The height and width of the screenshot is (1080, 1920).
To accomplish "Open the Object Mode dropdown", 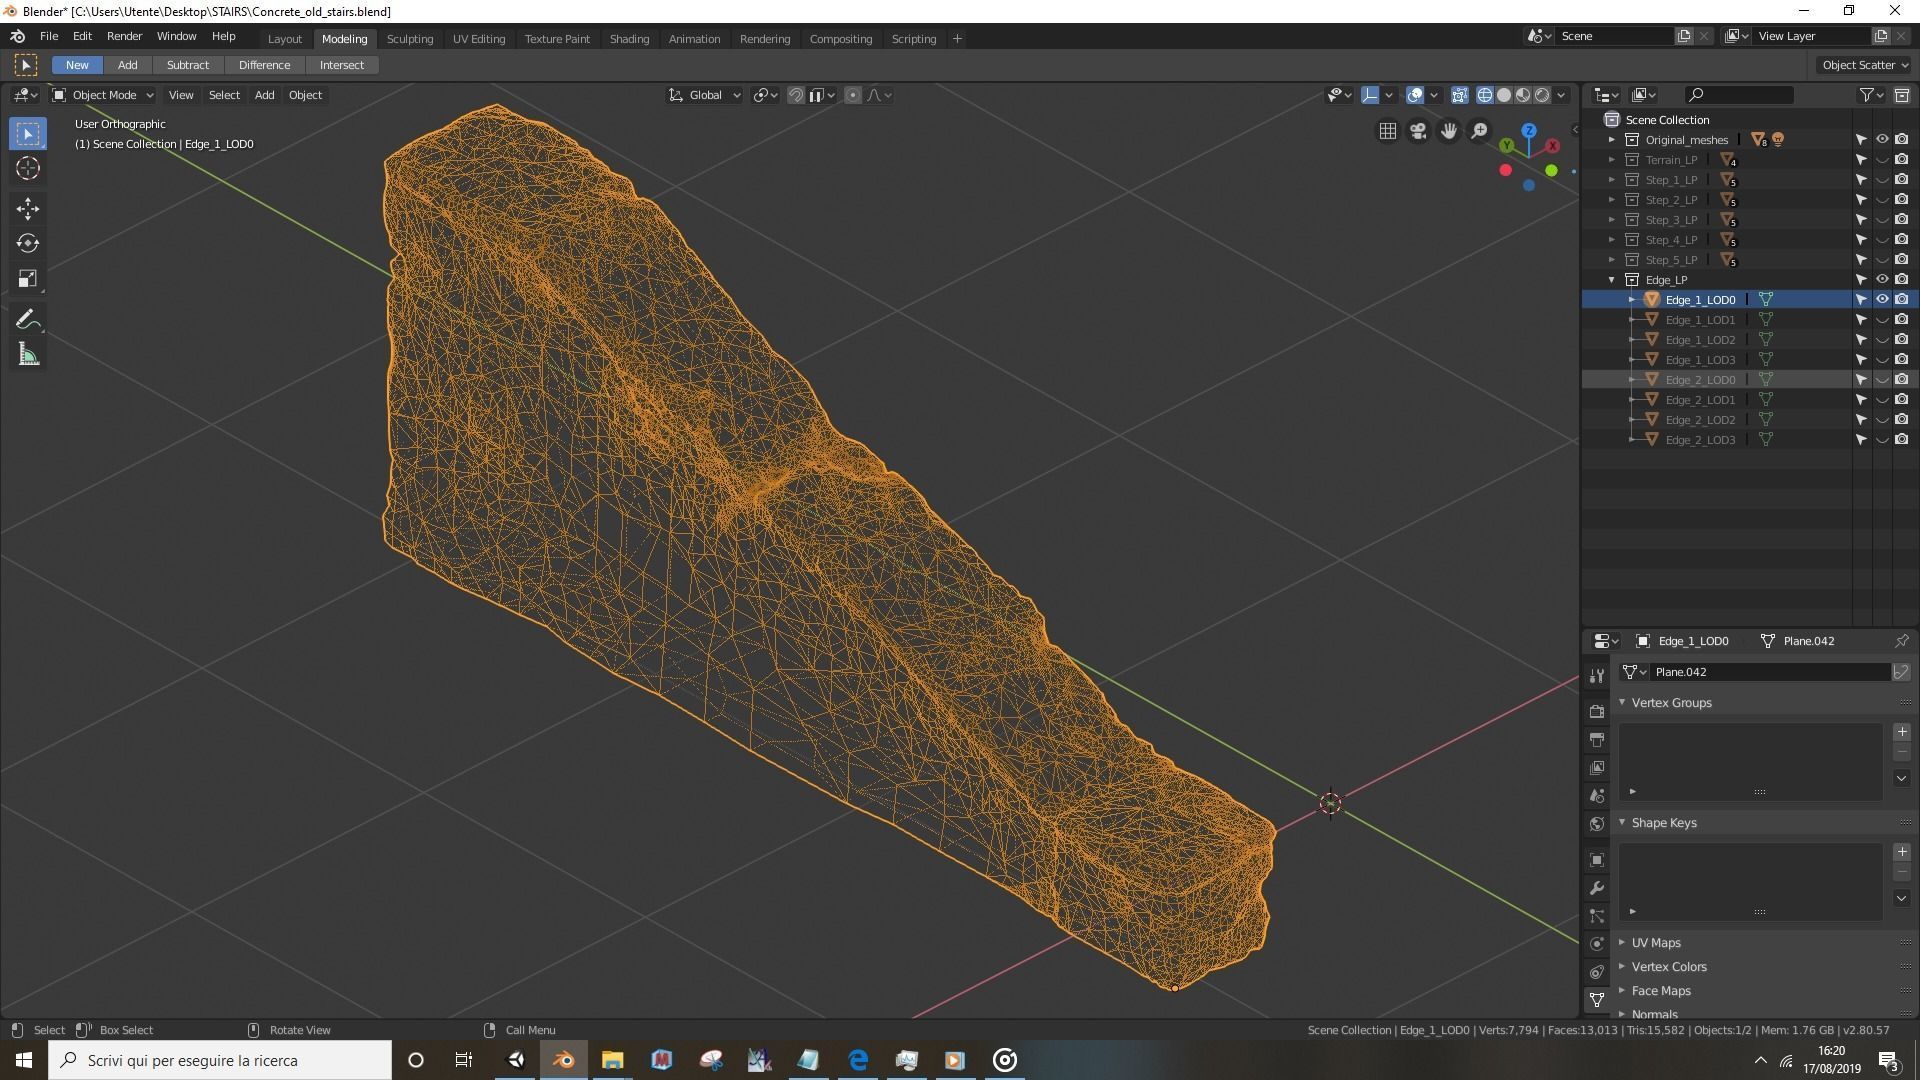I will 103,95.
